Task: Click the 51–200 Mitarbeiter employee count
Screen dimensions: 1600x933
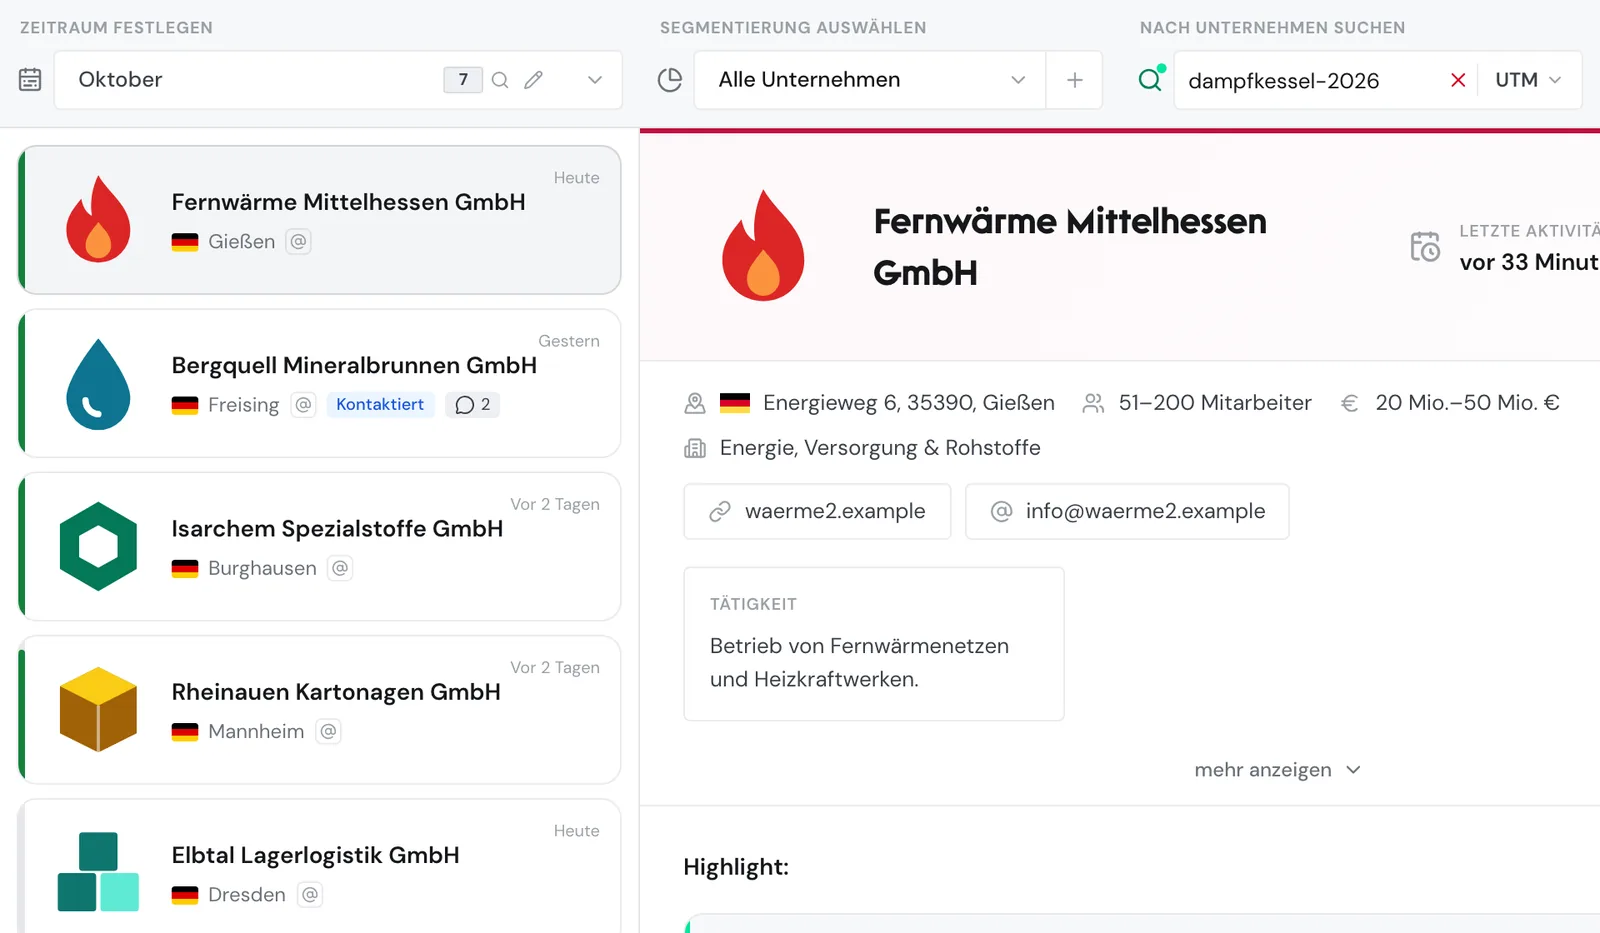Action: coord(1215,402)
